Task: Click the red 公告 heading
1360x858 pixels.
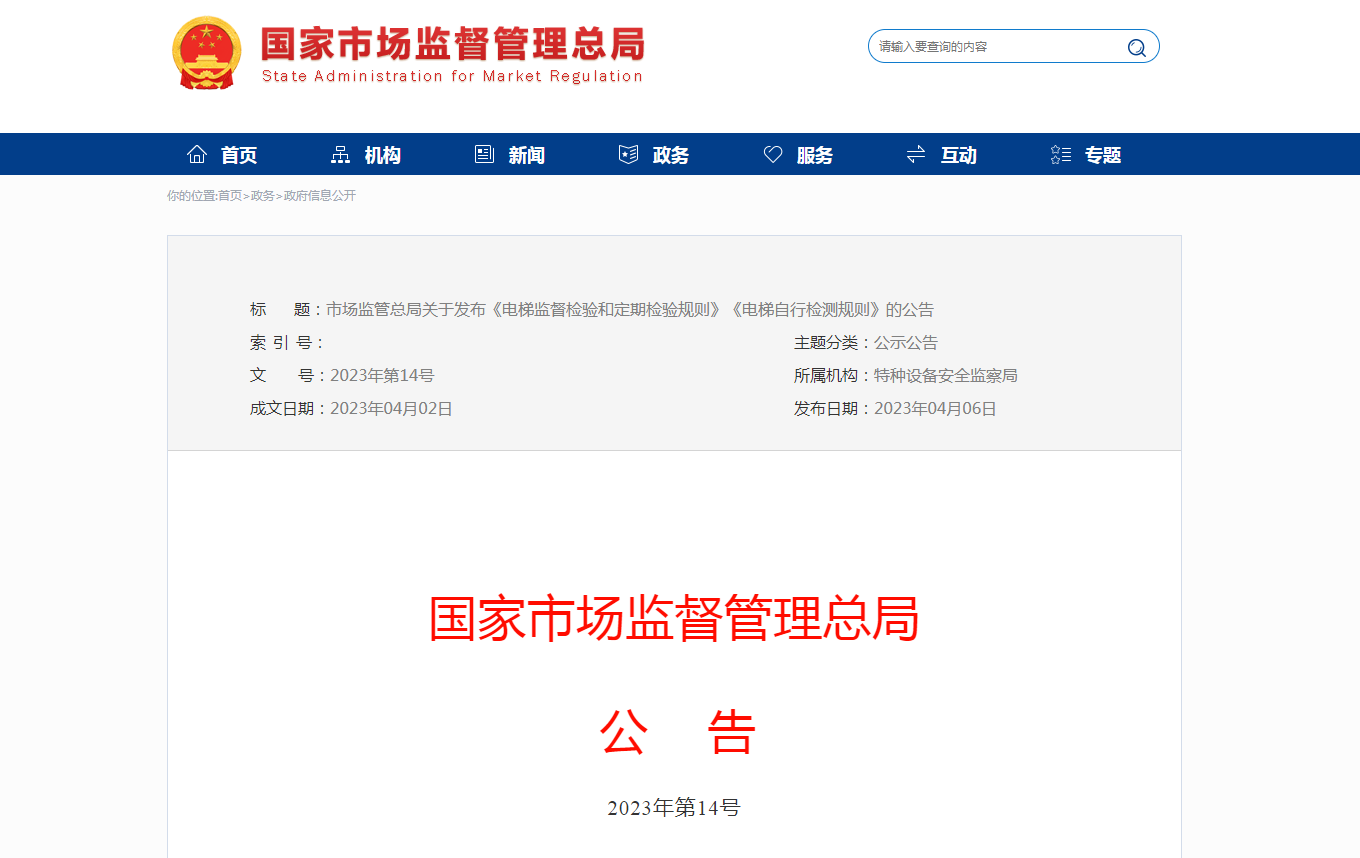Action: 678,733
